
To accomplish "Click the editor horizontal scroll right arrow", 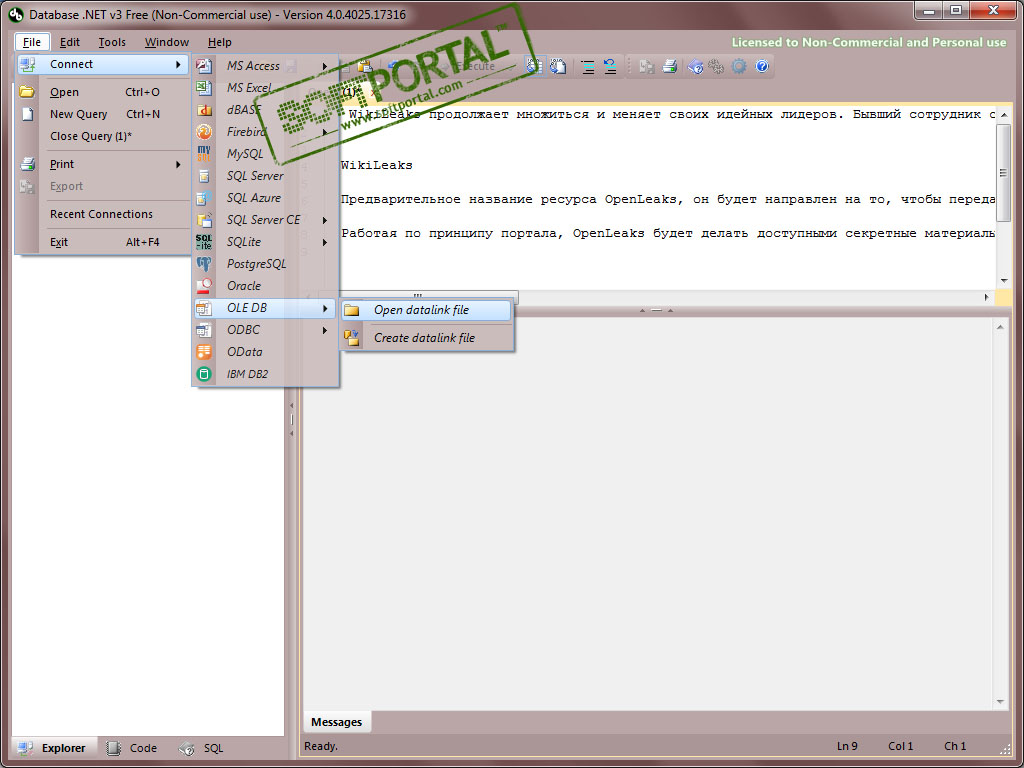I will [x=987, y=297].
